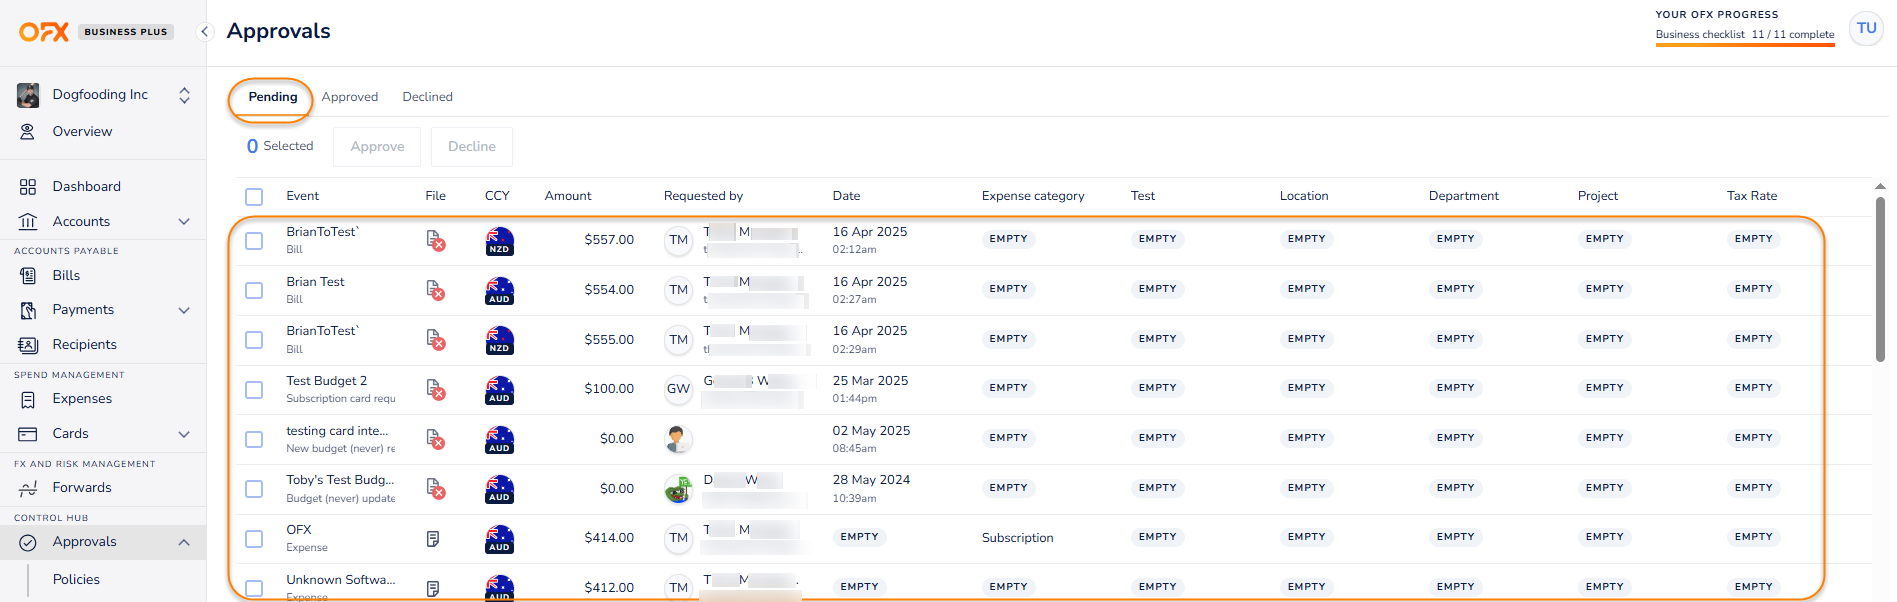This screenshot has height=602, width=1897.
Task: Click the OFX logo in header
Action: [x=44, y=32]
